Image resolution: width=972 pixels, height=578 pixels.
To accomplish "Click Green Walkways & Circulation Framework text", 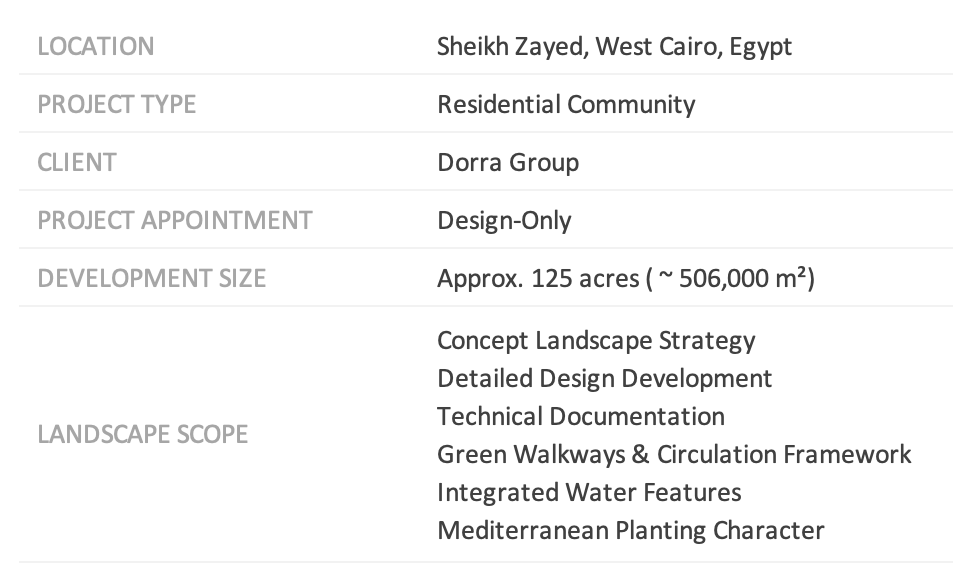I will tap(673, 455).
